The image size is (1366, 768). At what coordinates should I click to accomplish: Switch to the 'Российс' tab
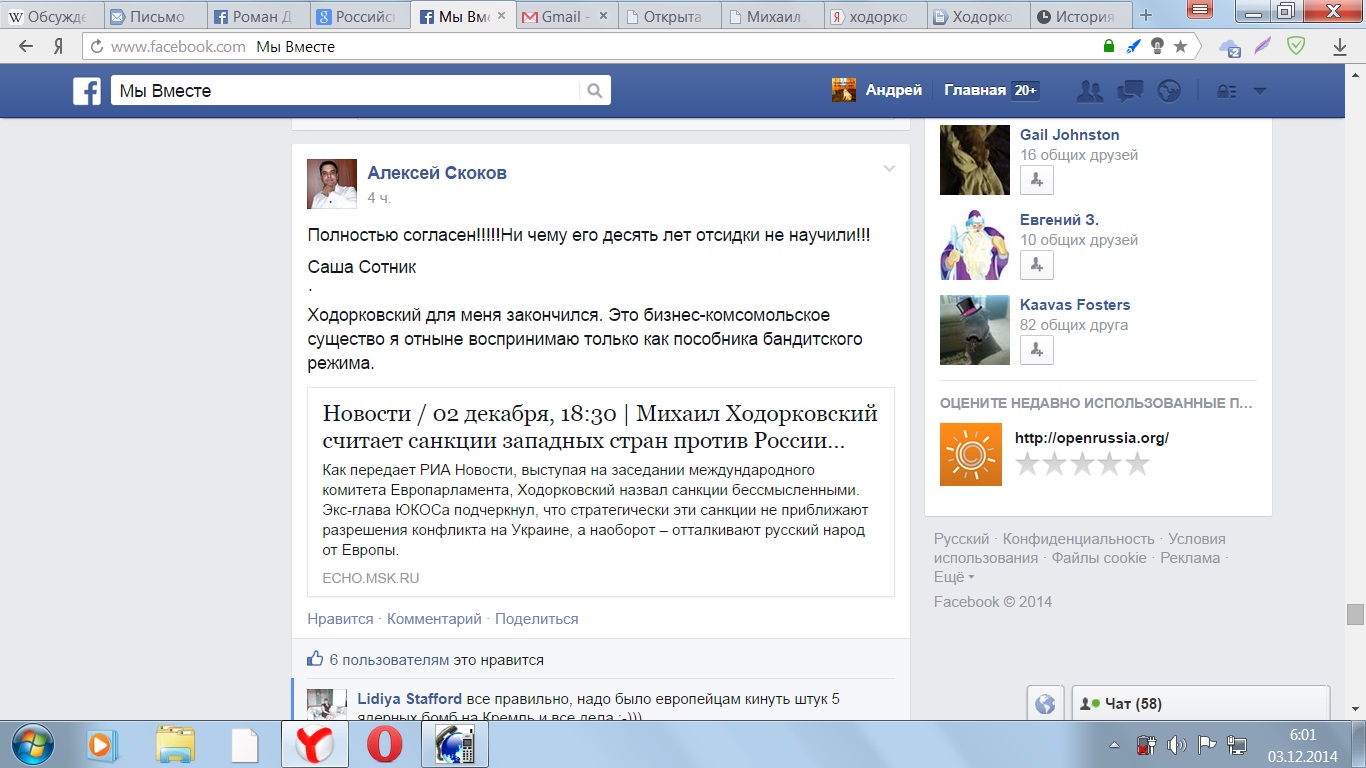pyautogui.click(x=360, y=16)
